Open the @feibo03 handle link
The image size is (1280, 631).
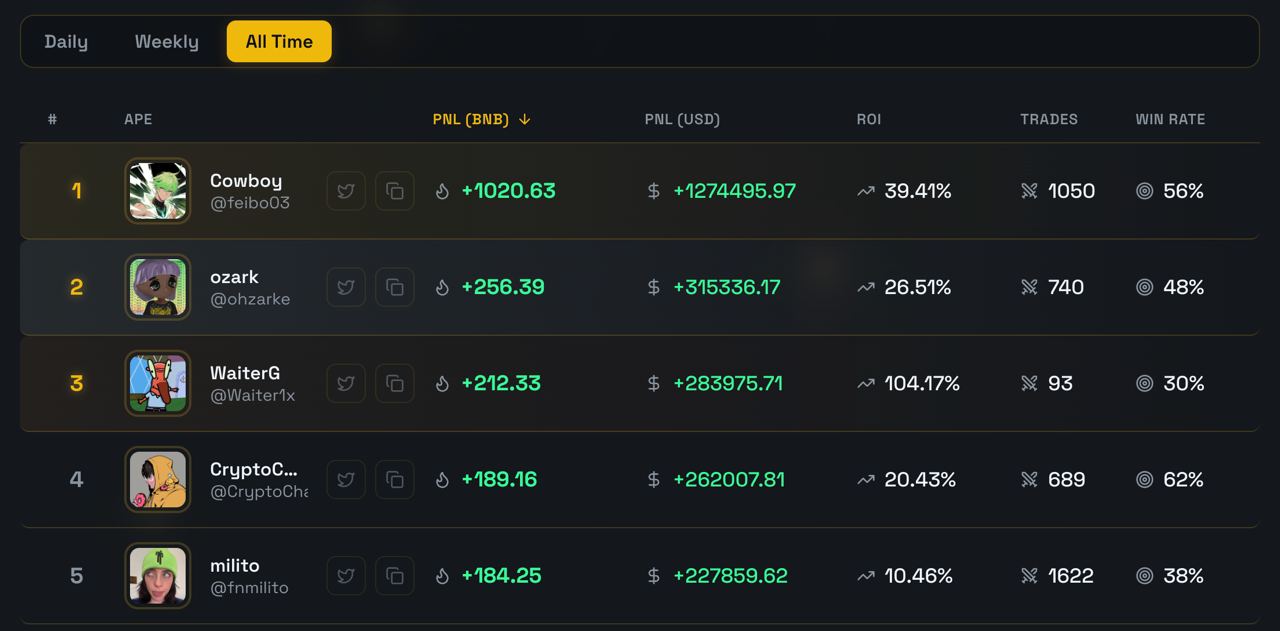tap(250, 203)
